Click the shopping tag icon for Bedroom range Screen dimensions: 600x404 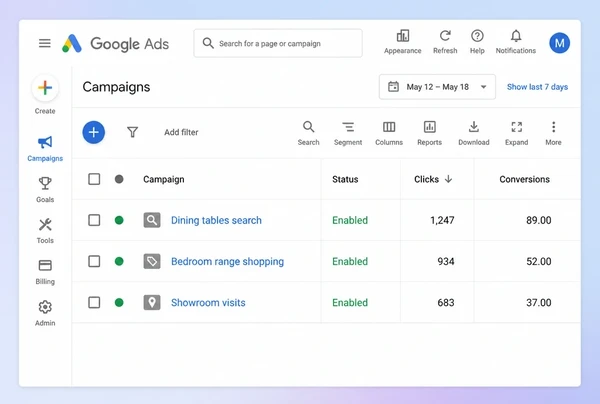click(152, 261)
